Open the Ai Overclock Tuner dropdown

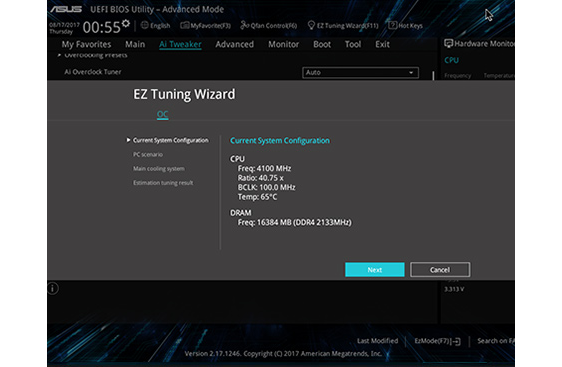tap(360, 72)
